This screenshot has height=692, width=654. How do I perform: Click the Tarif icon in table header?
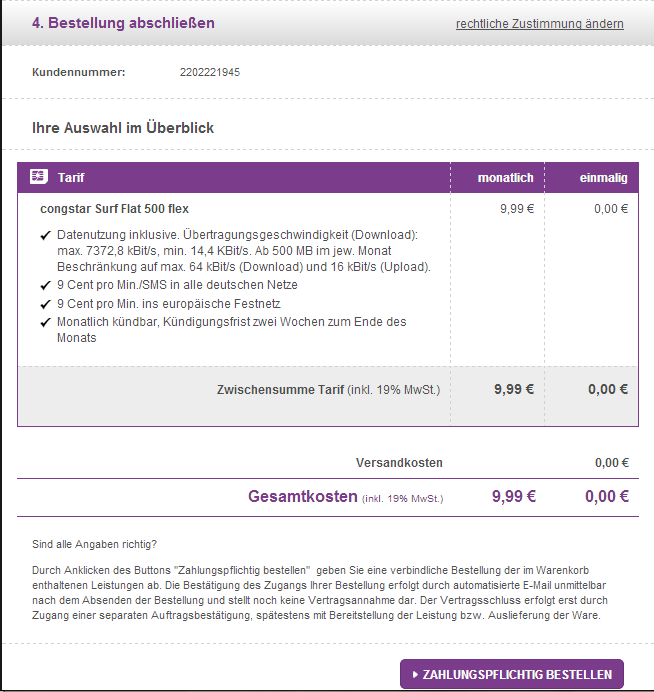pos(39,177)
